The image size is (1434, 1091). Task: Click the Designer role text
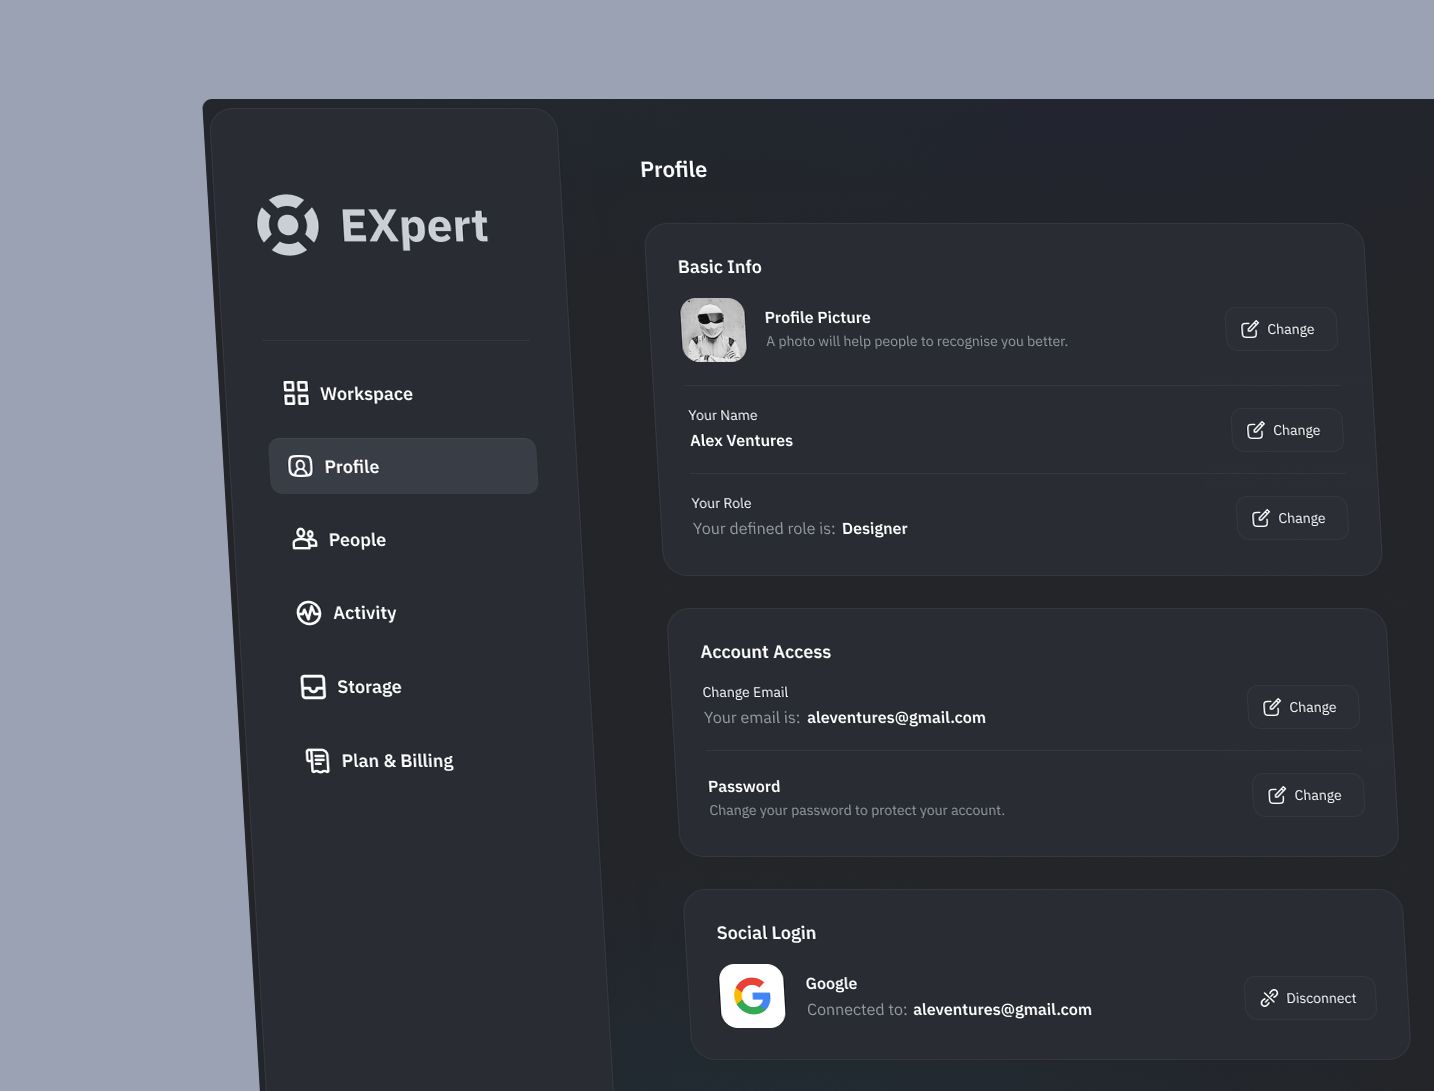[x=875, y=529]
